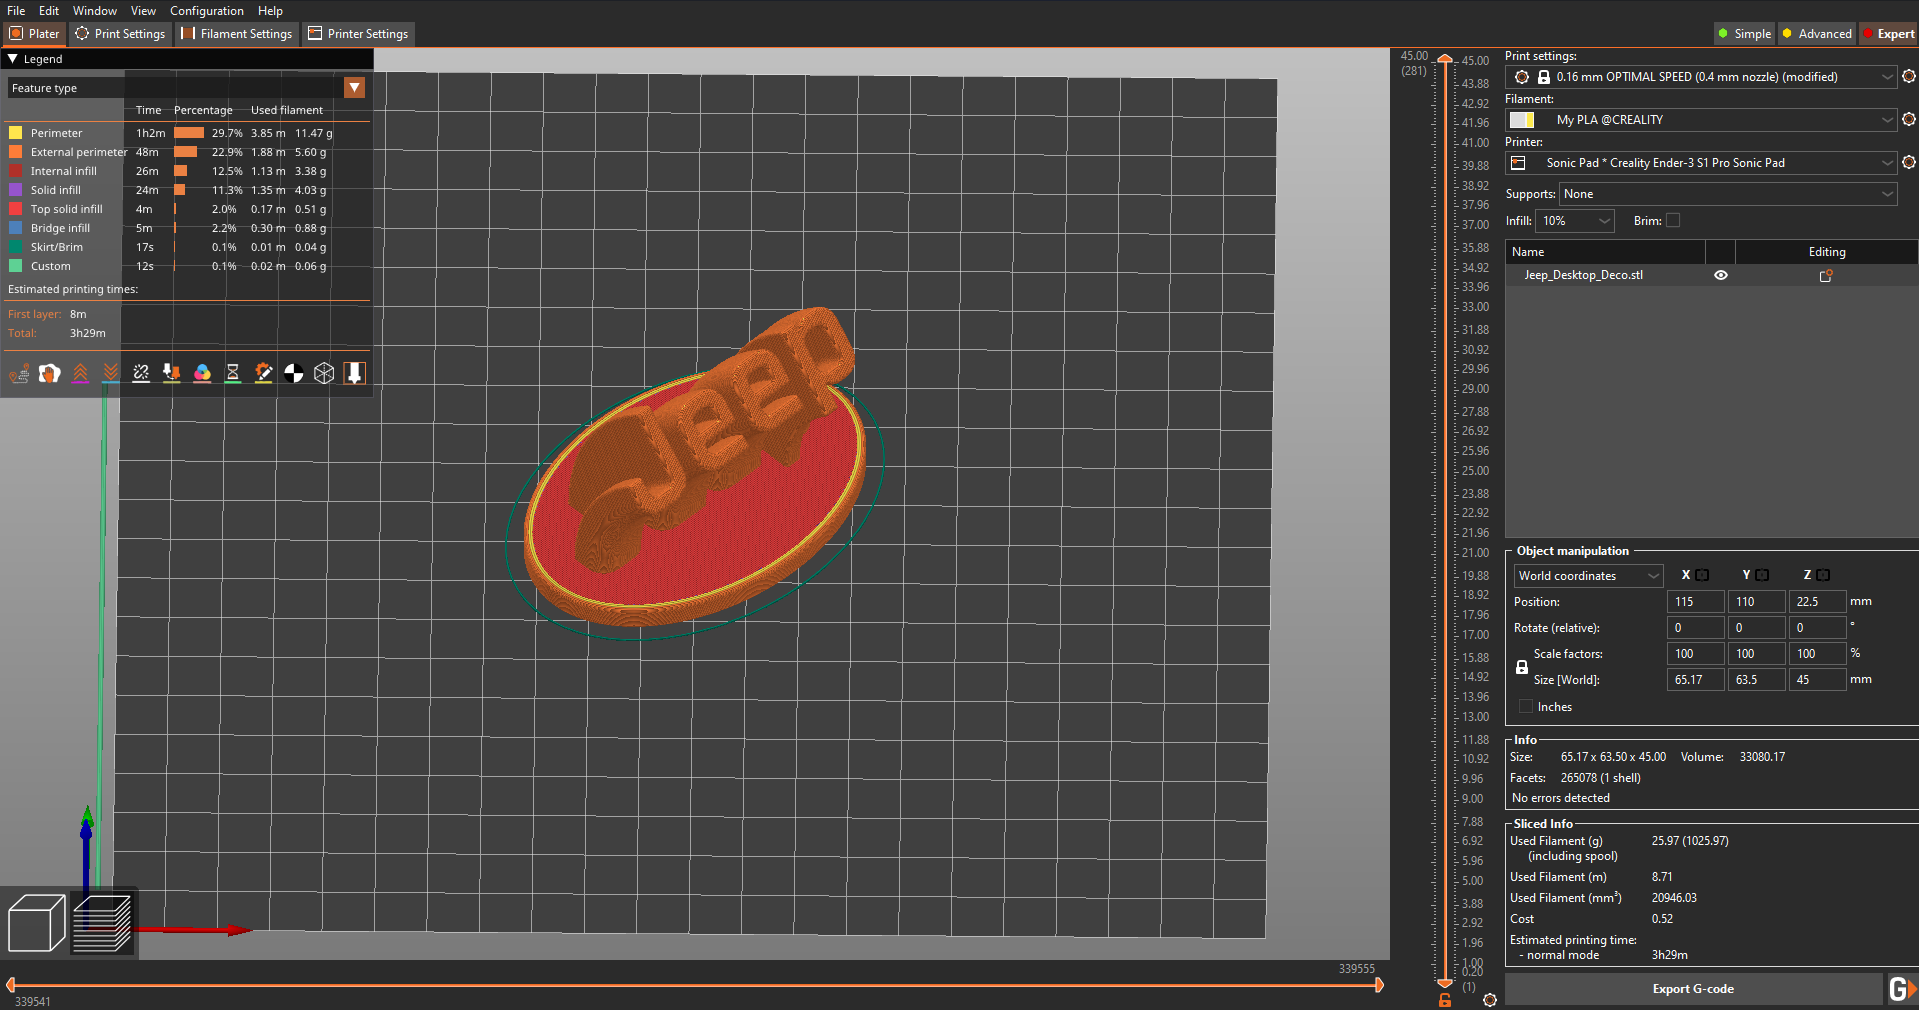
Task: Toggle tool changes visibility icon
Action: (x=172, y=373)
